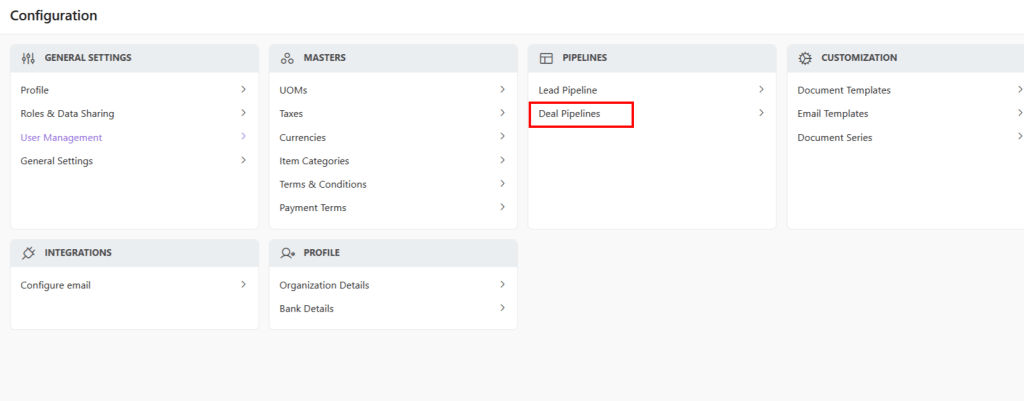Click the Pipelines section icon
Viewport: 1024px width, 401px height.
tap(546, 58)
